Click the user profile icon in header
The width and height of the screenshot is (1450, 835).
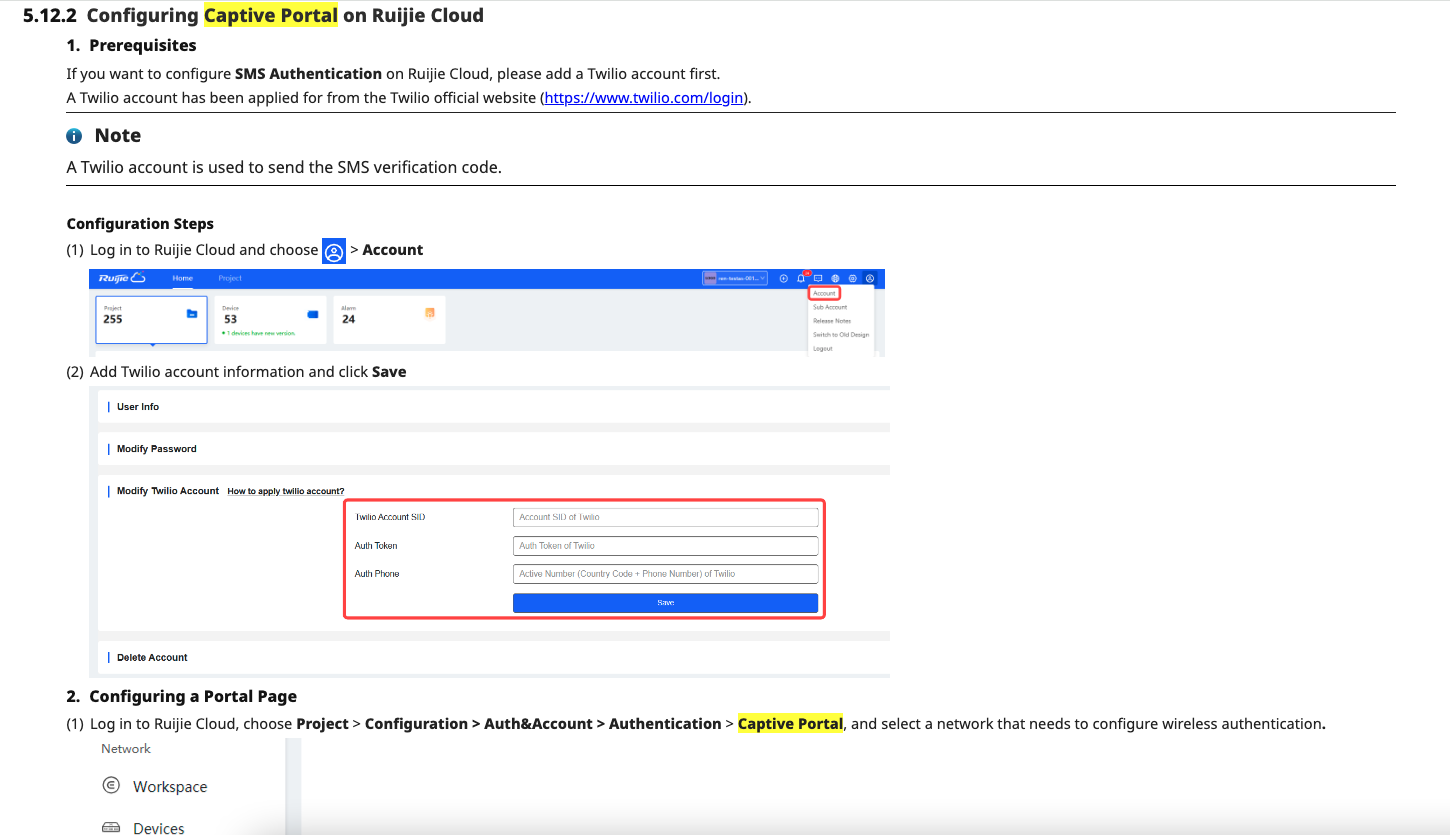870,278
